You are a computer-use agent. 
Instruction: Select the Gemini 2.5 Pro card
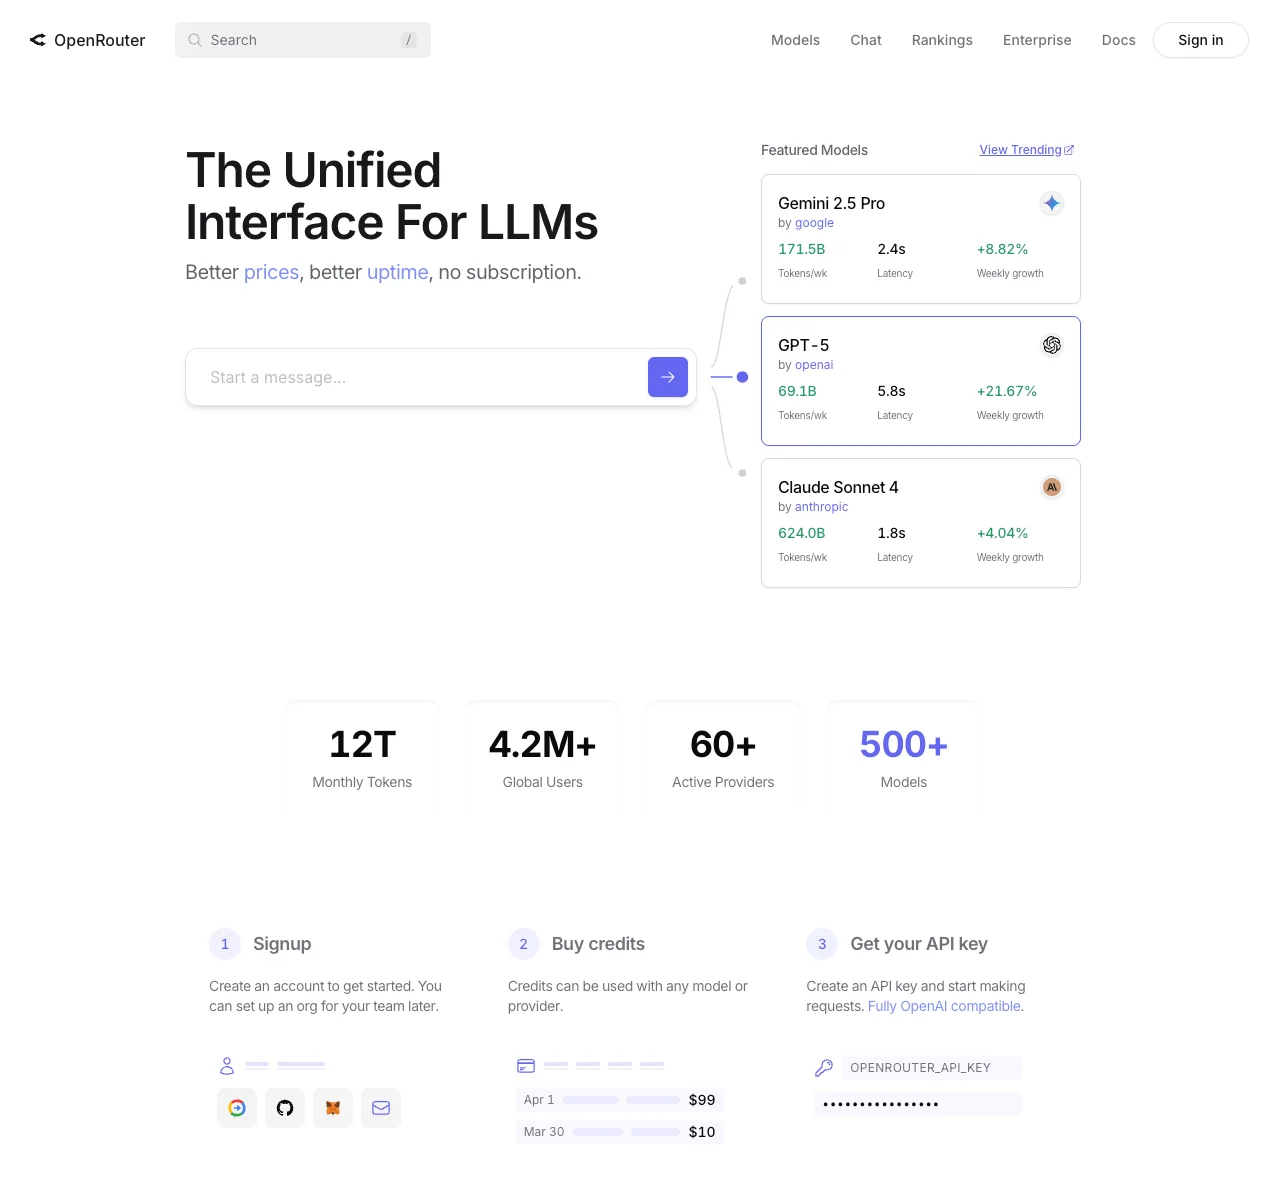pos(921,239)
